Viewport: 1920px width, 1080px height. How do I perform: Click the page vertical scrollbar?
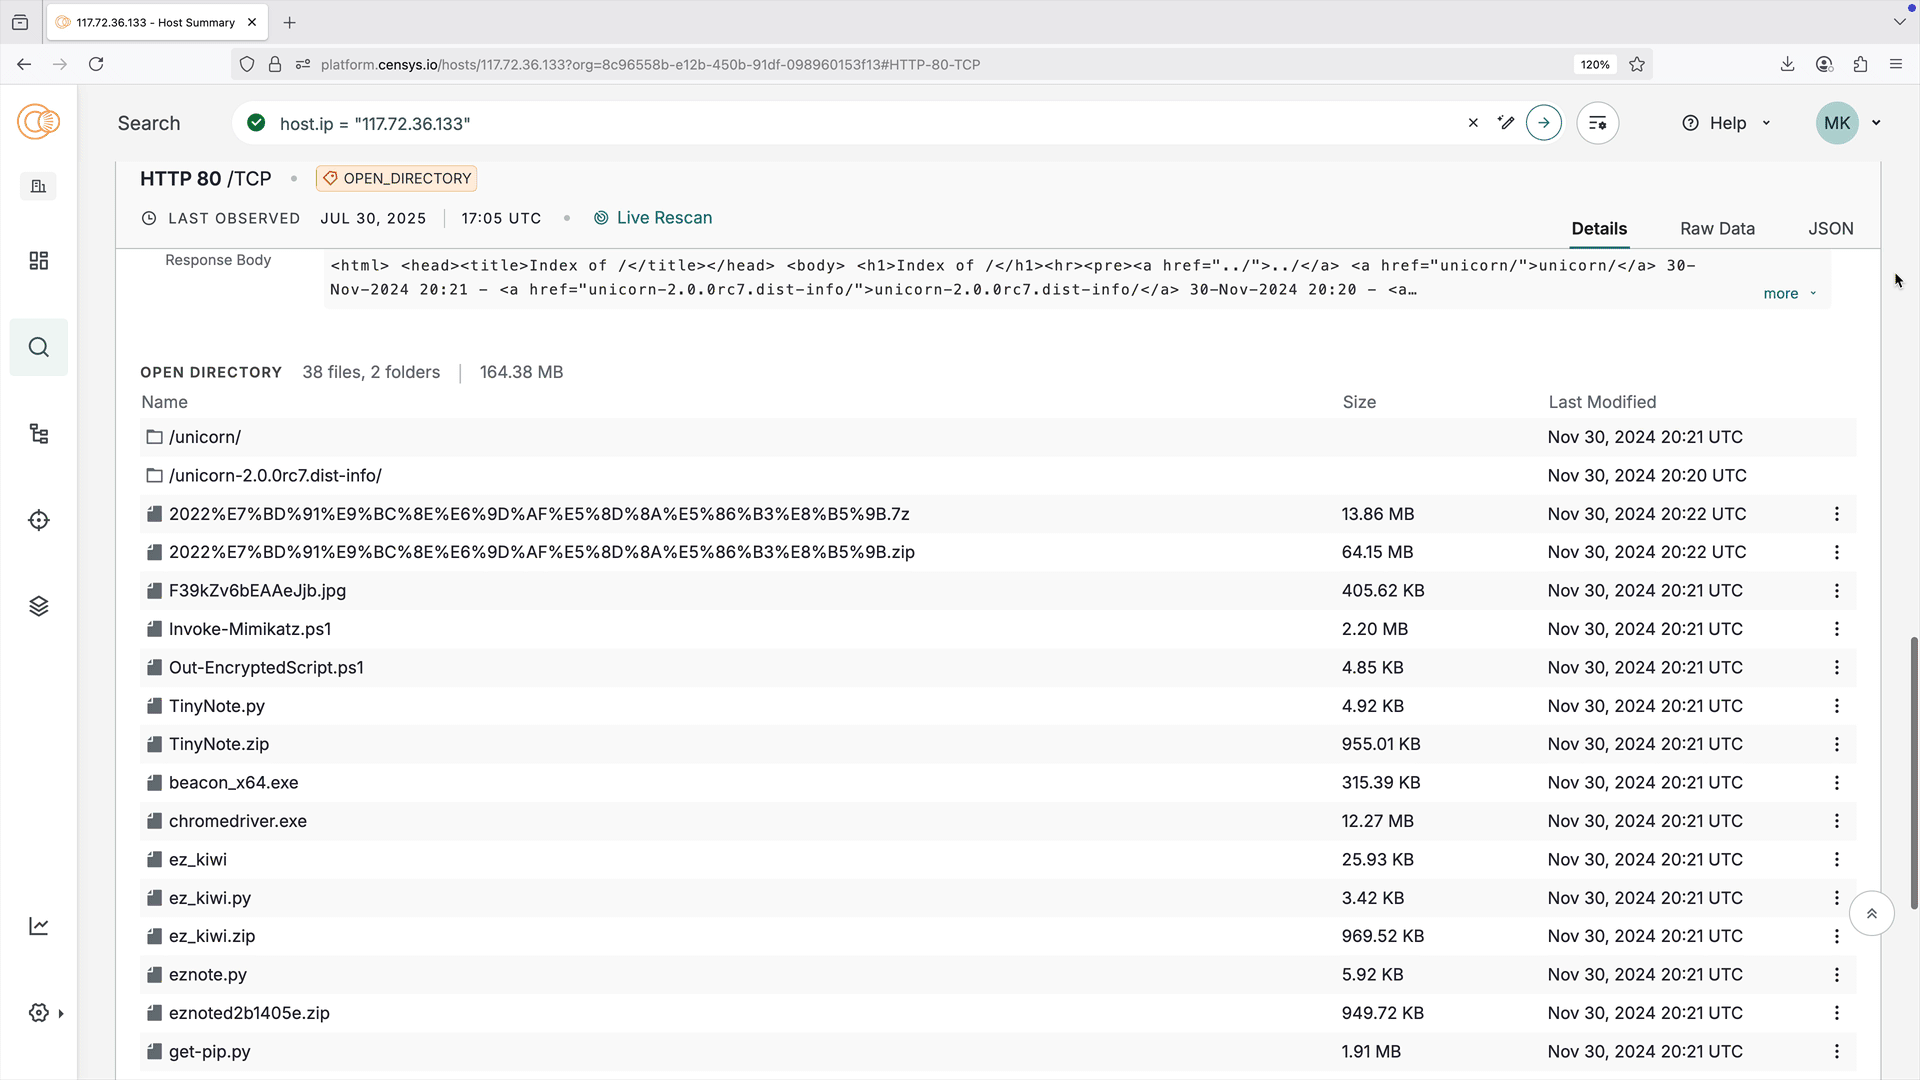pyautogui.click(x=1914, y=772)
